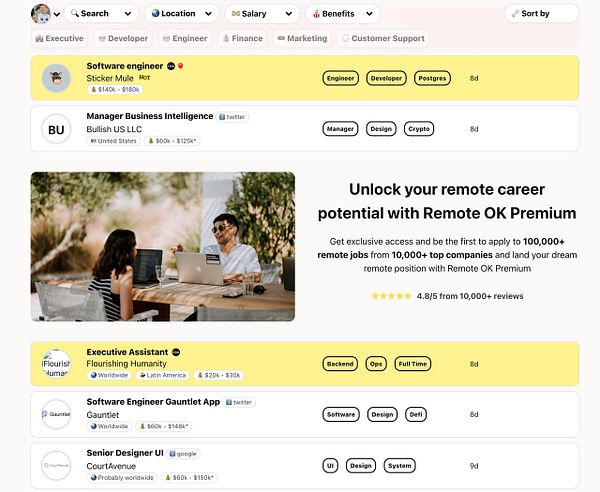Open the Sort by dropdown
This screenshot has width=600, height=492.
541,14
